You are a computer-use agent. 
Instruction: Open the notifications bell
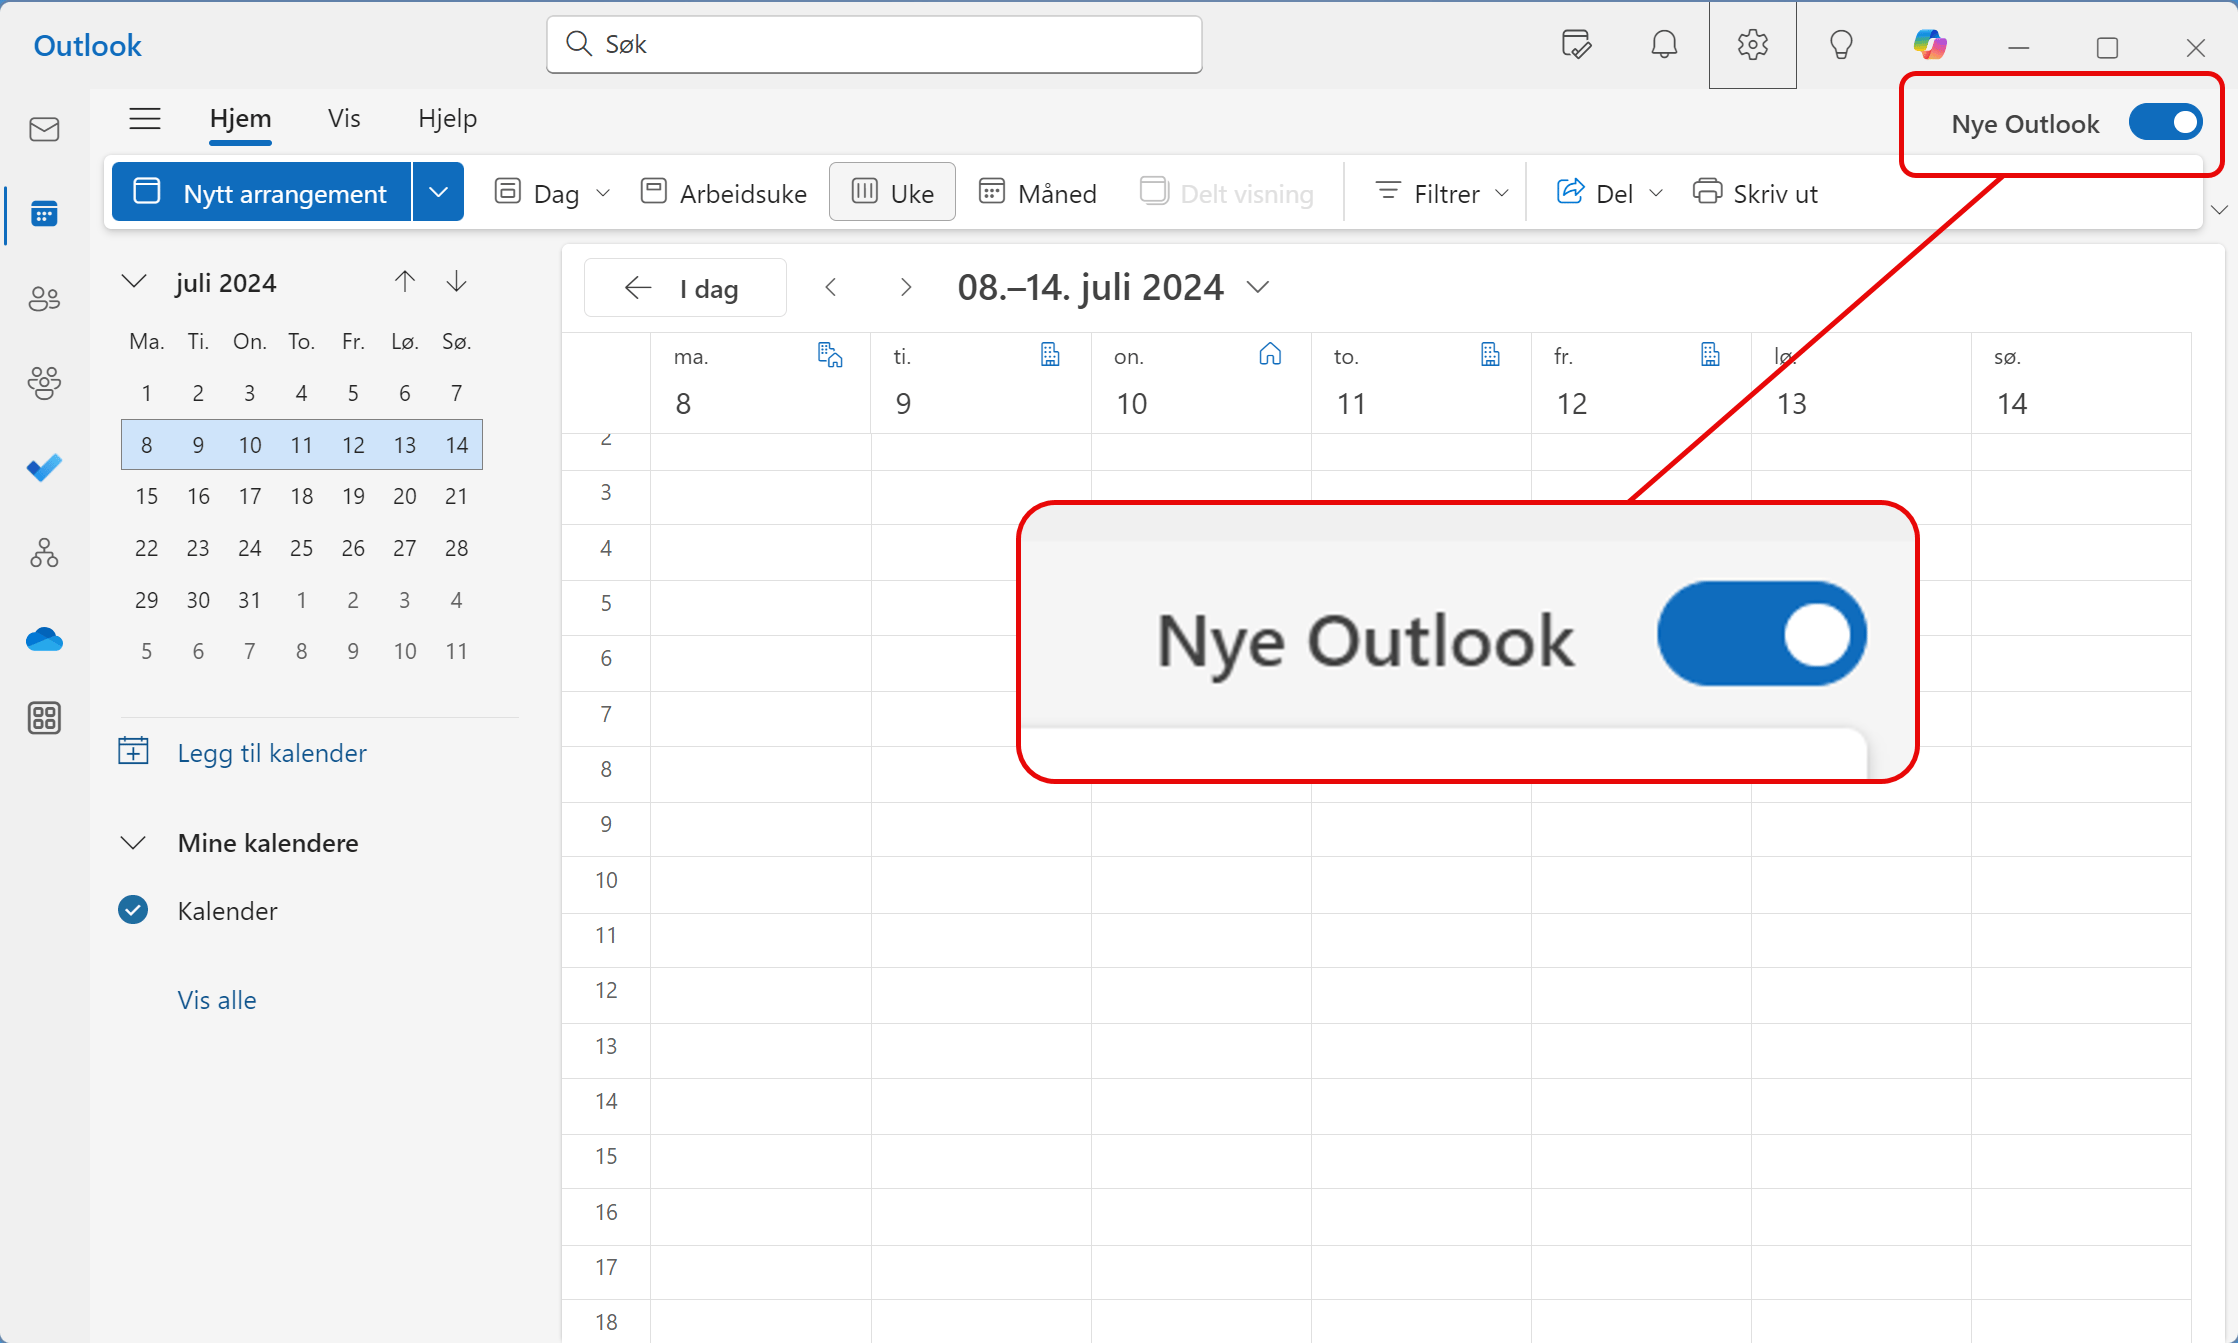[x=1663, y=44]
